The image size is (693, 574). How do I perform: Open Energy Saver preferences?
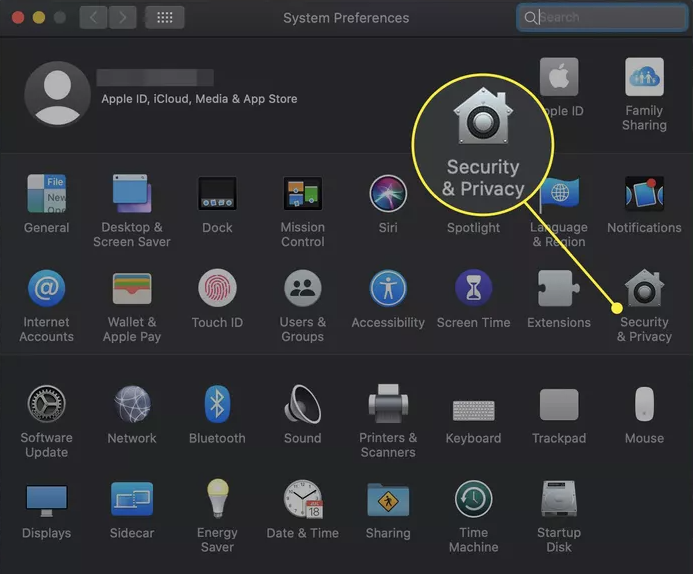[217, 498]
